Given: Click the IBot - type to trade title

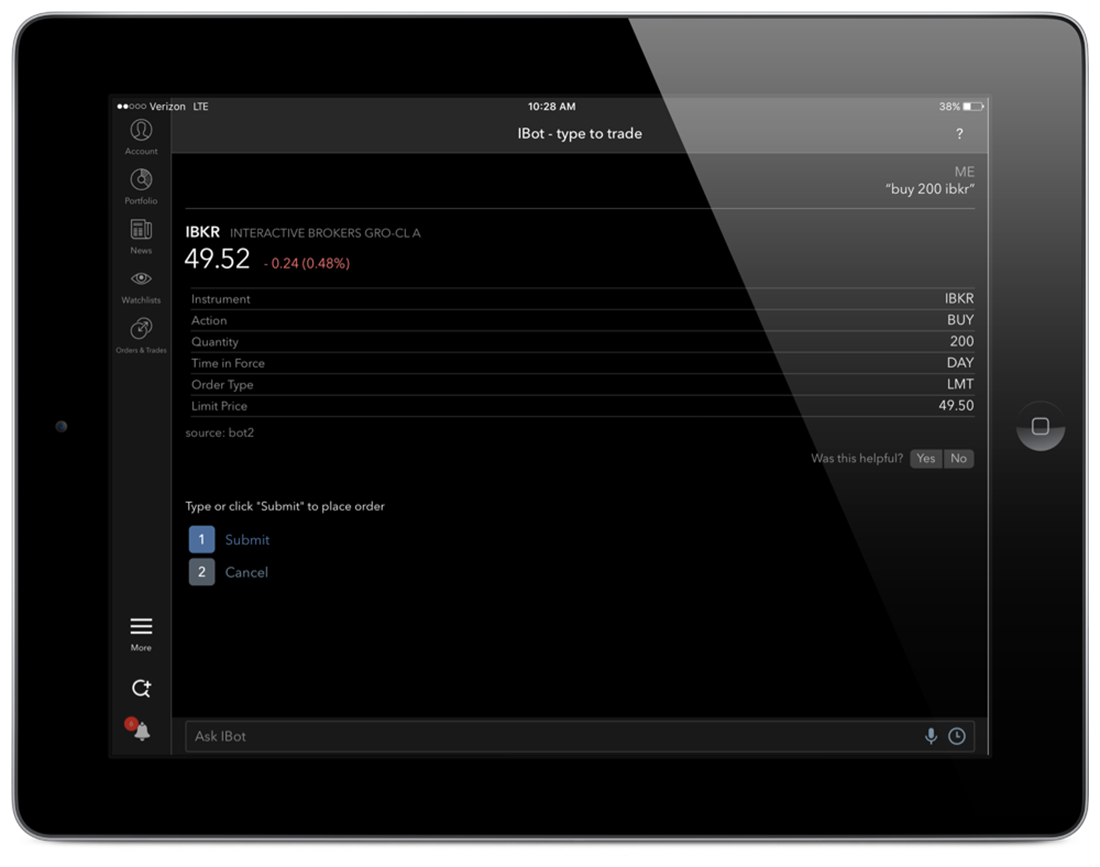Looking at the screenshot, I should (579, 133).
